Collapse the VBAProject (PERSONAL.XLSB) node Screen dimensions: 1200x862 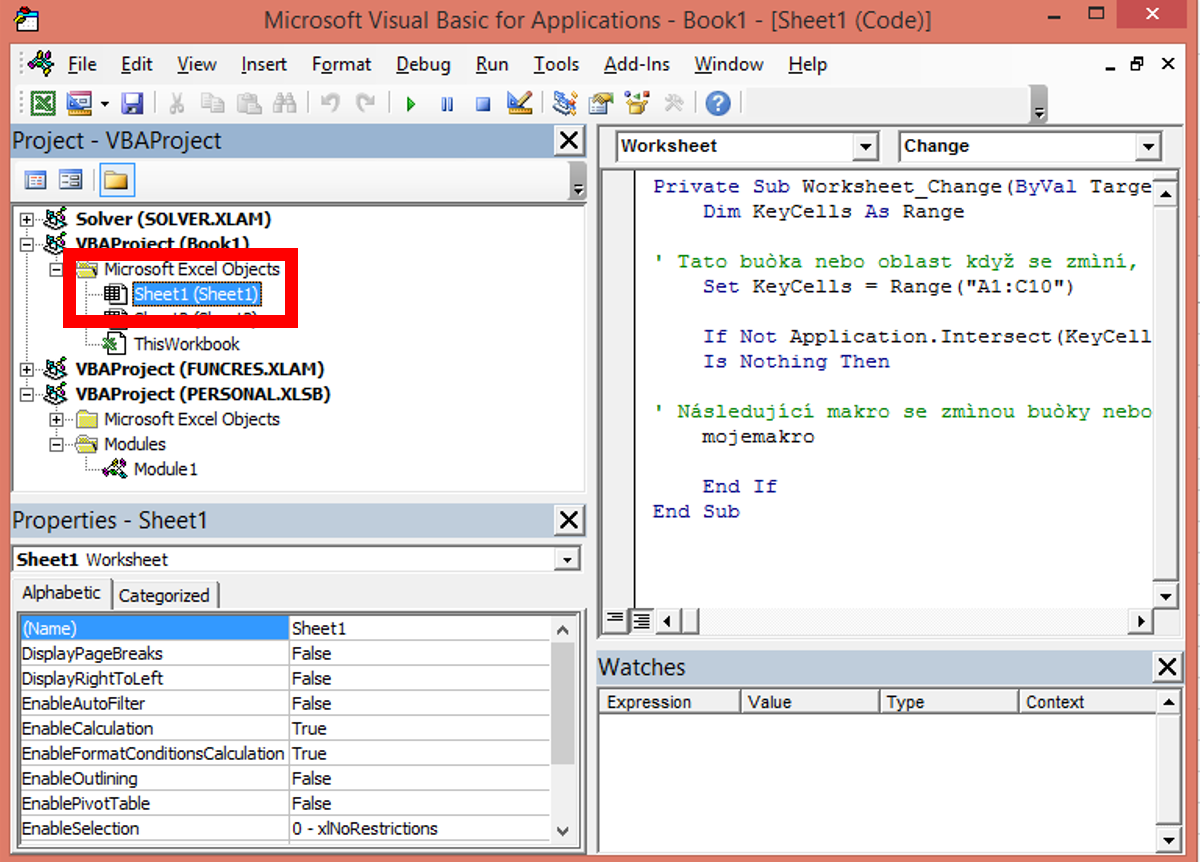[27, 394]
